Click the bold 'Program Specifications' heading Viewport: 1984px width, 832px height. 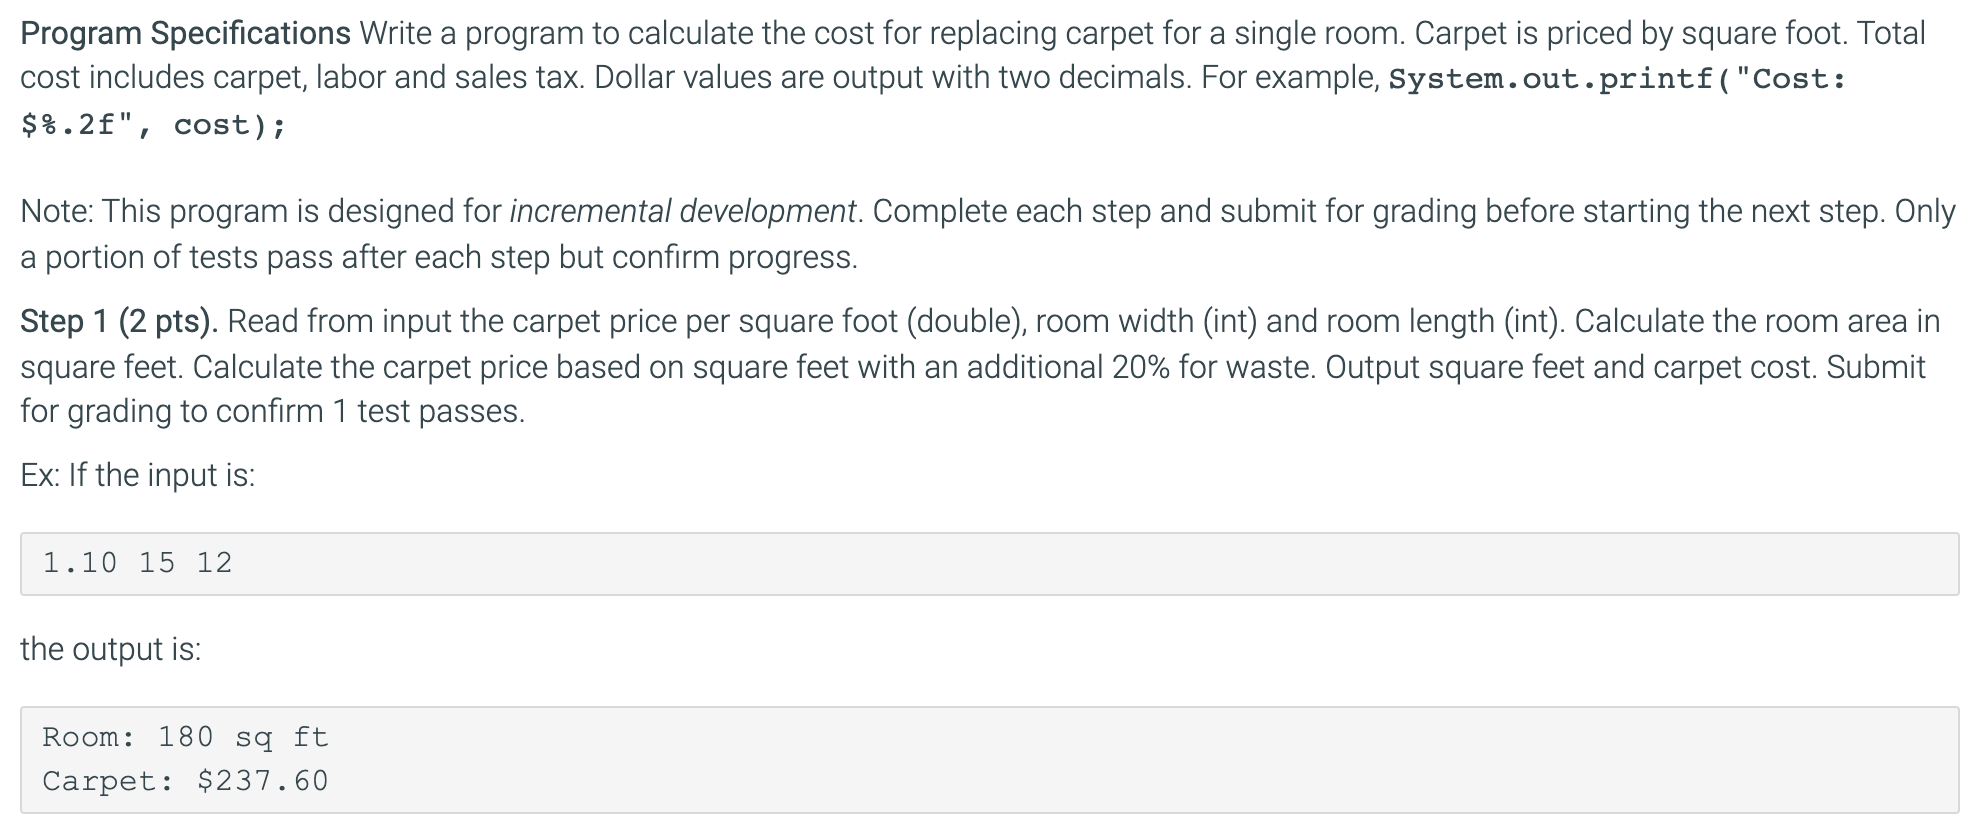(185, 34)
